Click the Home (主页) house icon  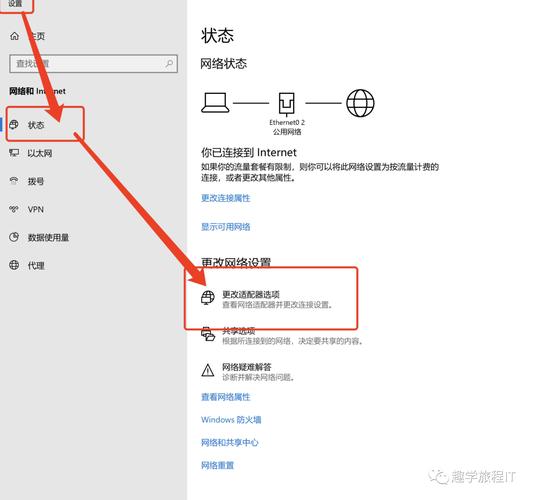tap(14, 36)
